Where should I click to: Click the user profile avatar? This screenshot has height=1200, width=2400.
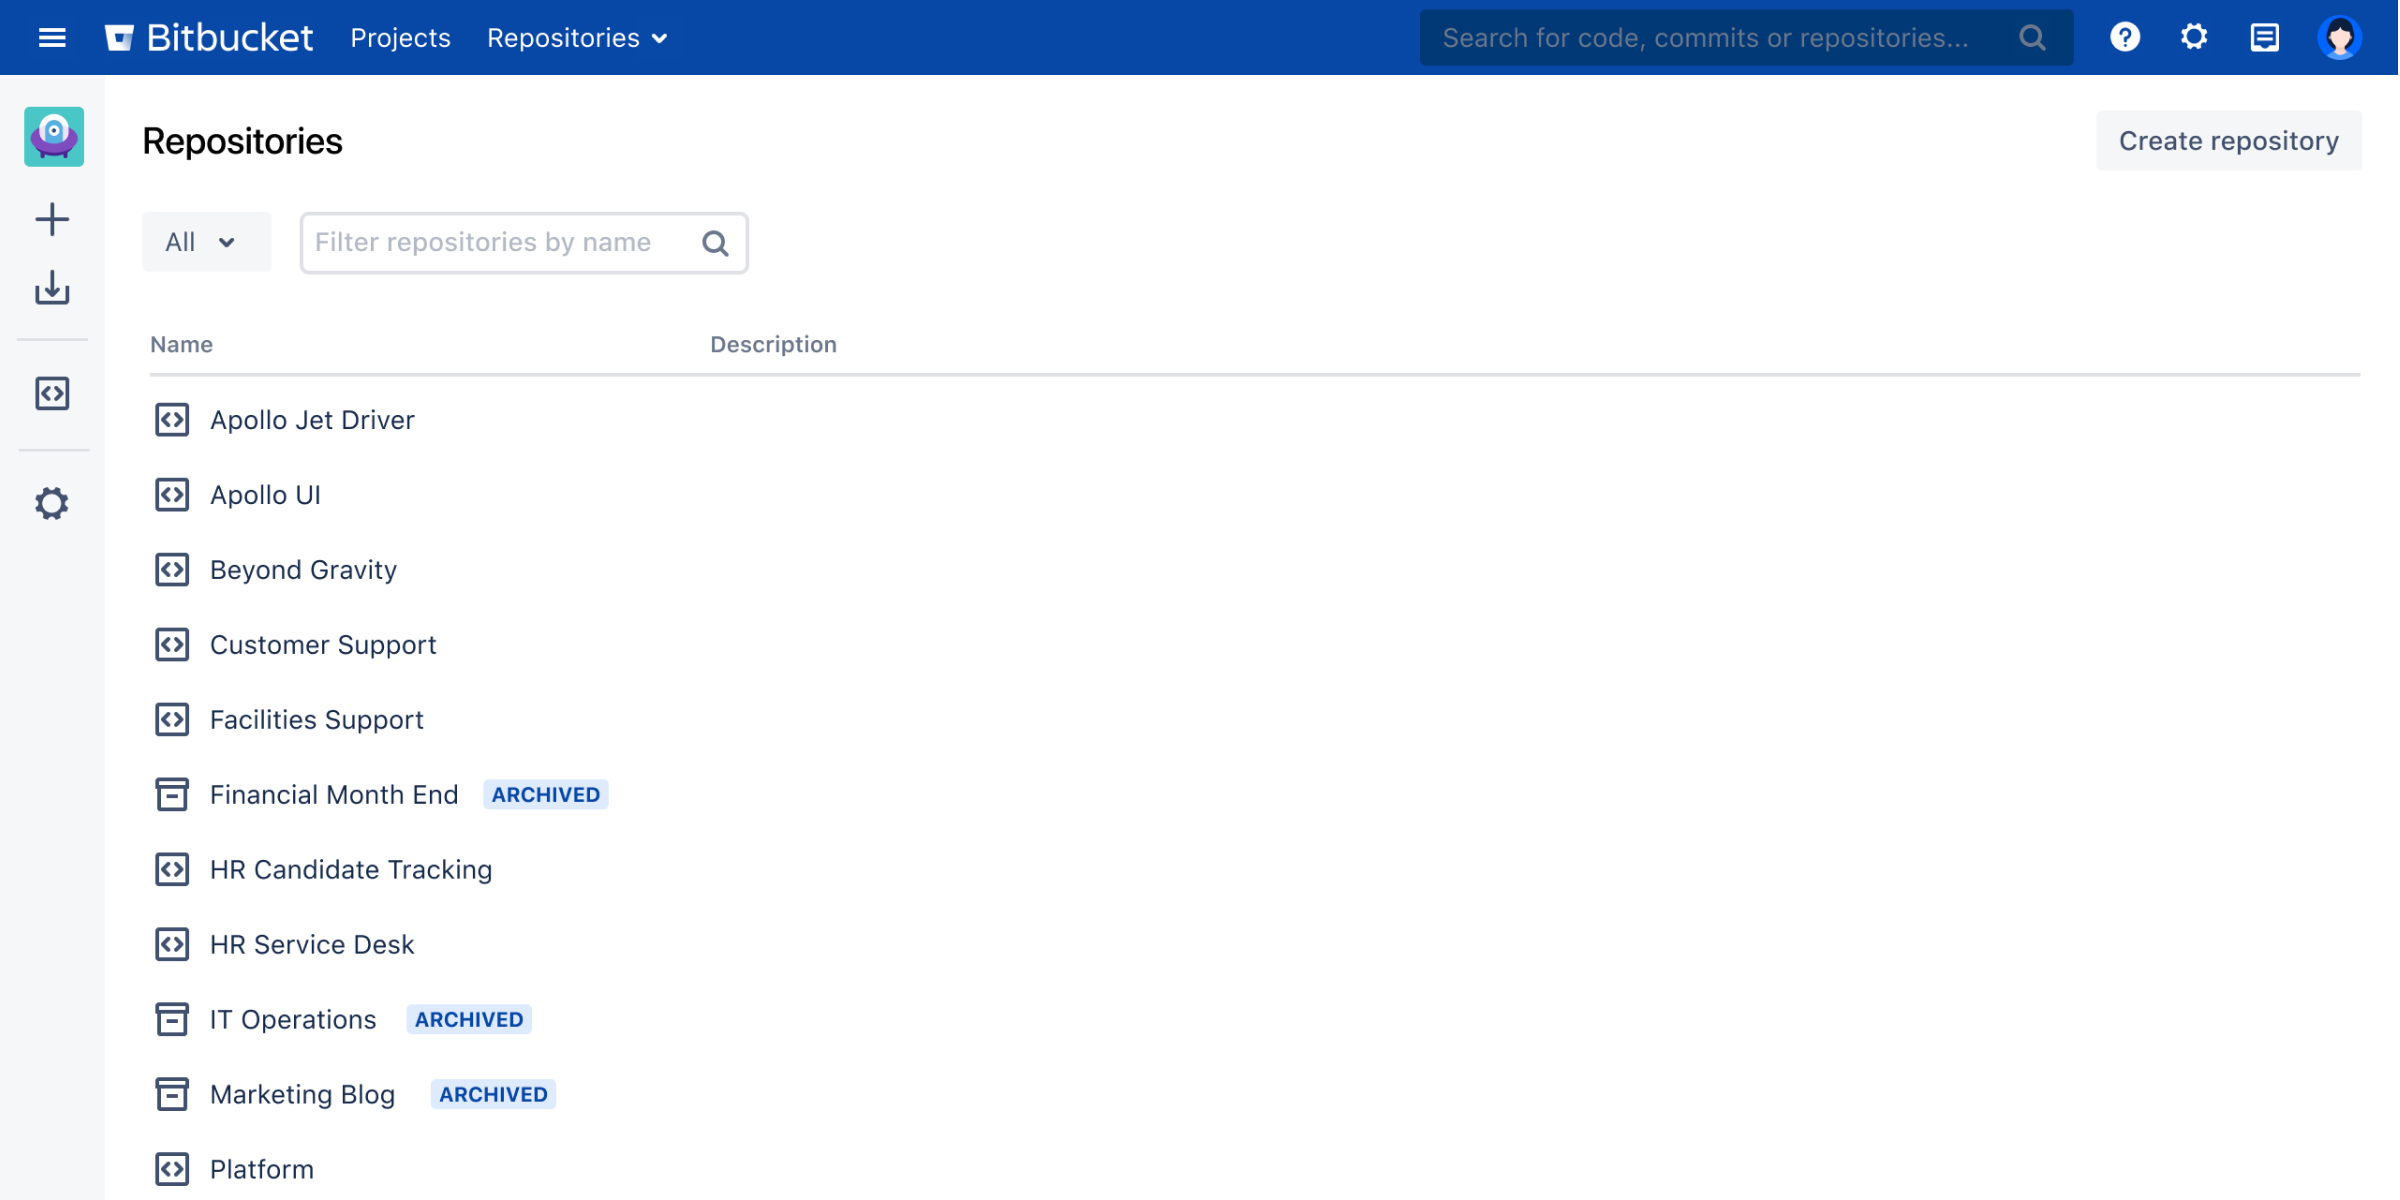2338,38
